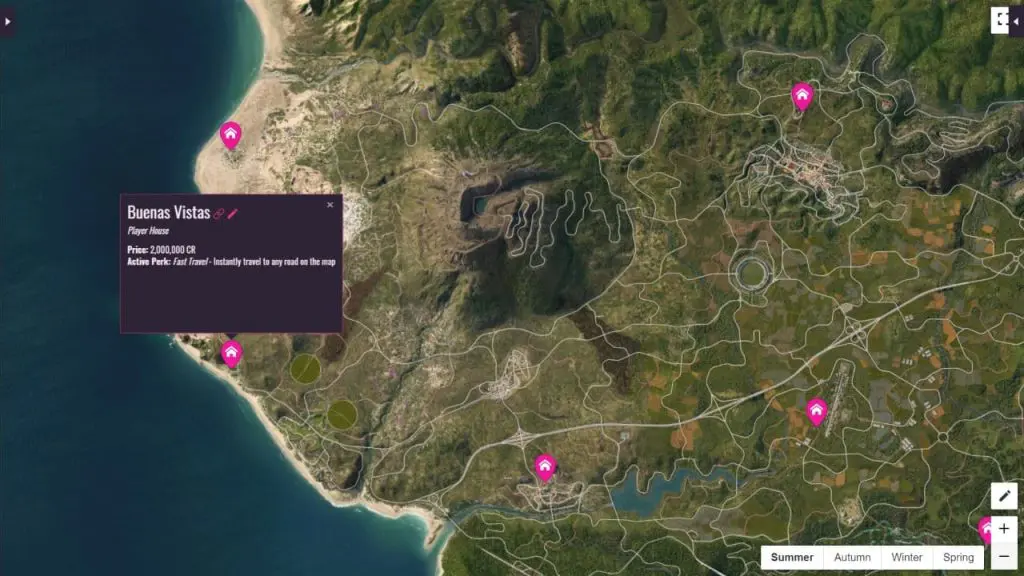Edit Buenas Vistas using the pink pencil icon
Image resolution: width=1024 pixels, height=576 pixels.
tap(233, 213)
